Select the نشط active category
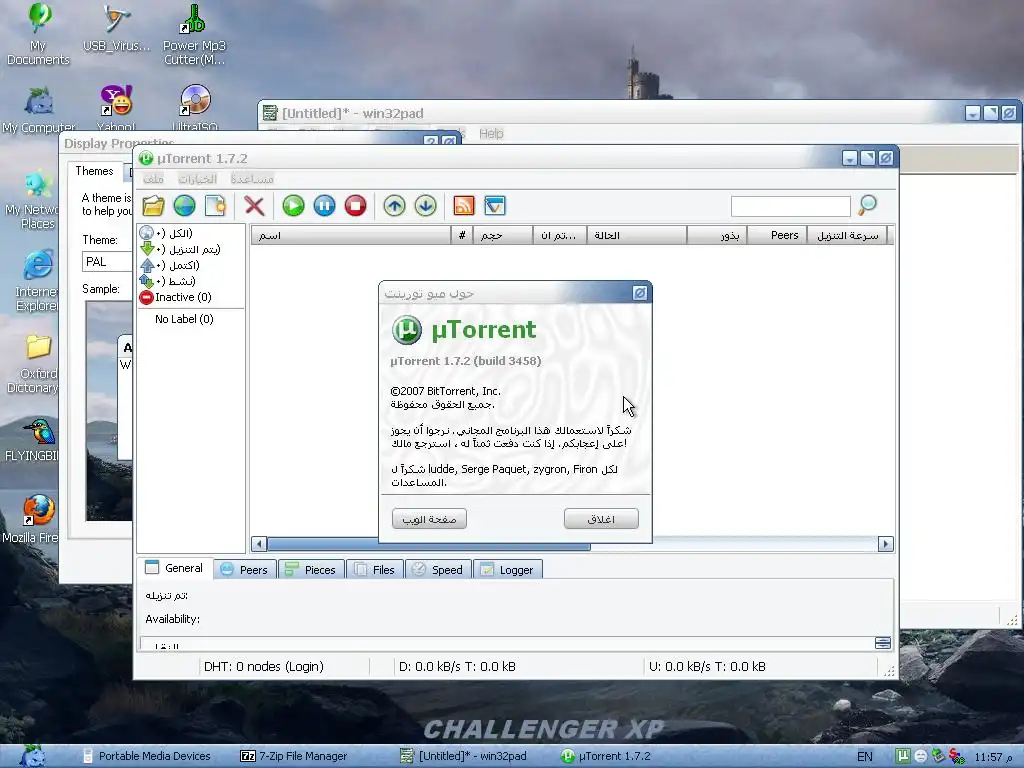 tap(168, 281)
